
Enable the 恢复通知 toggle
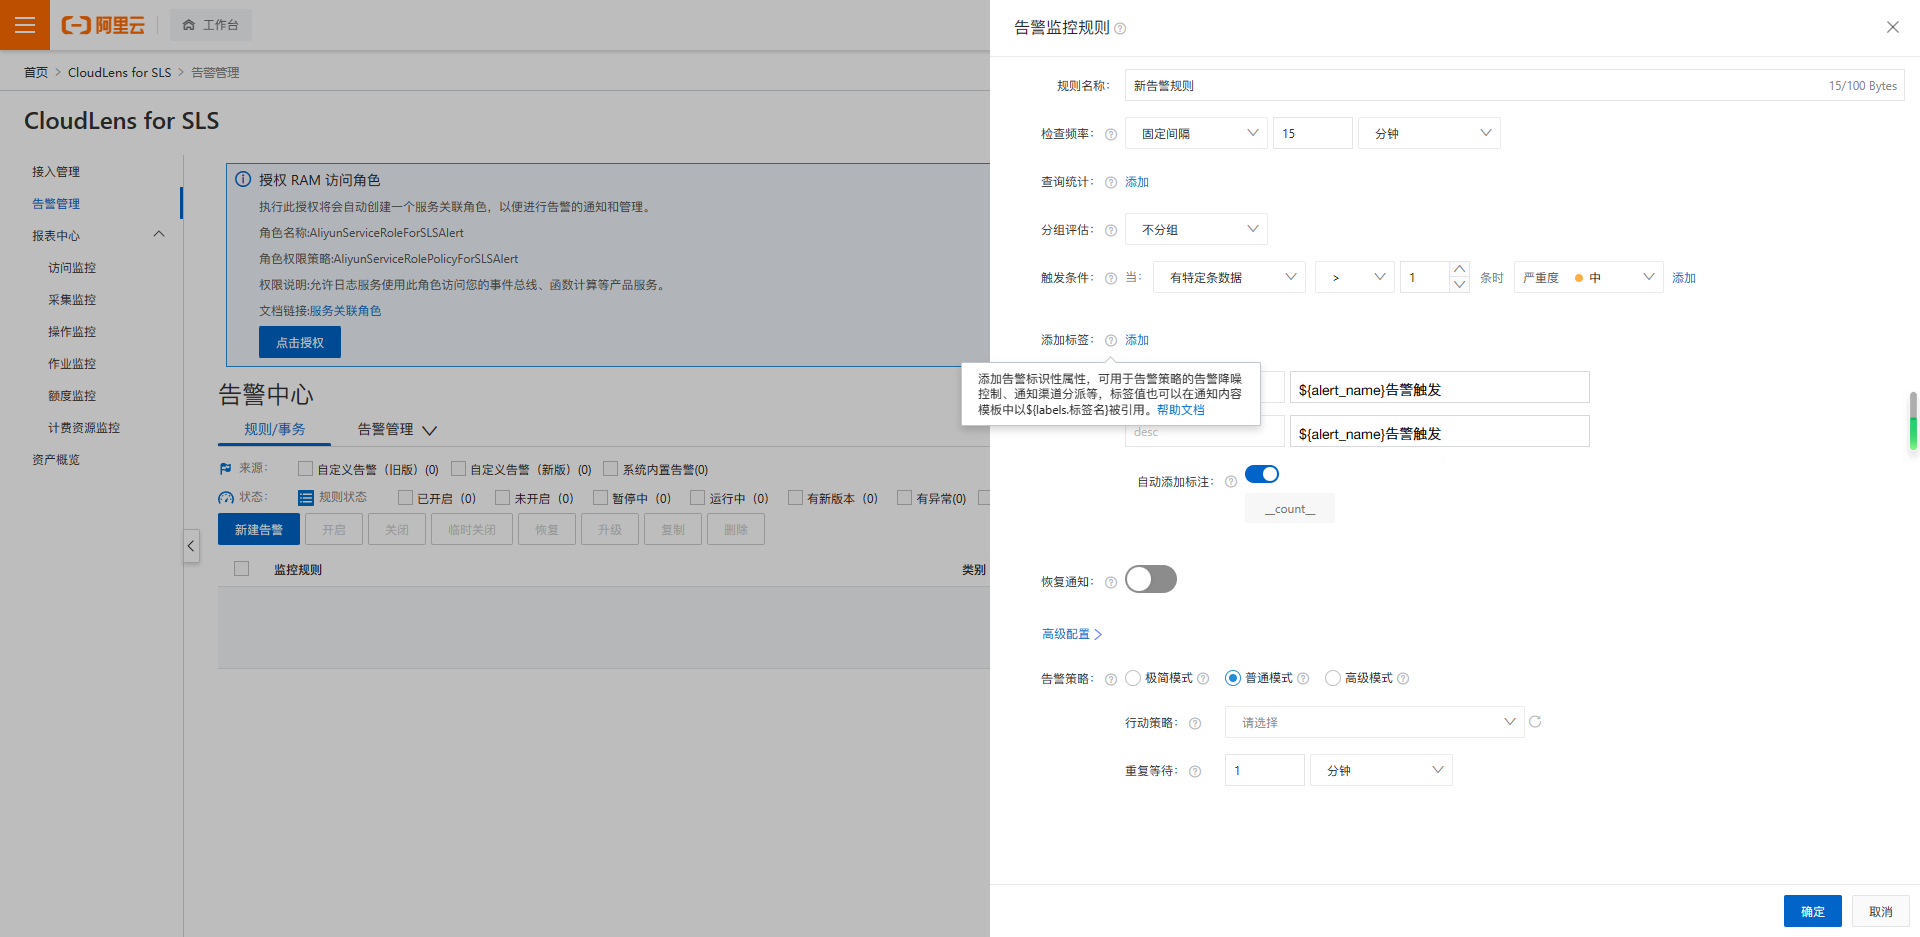tap(1150, 580)
